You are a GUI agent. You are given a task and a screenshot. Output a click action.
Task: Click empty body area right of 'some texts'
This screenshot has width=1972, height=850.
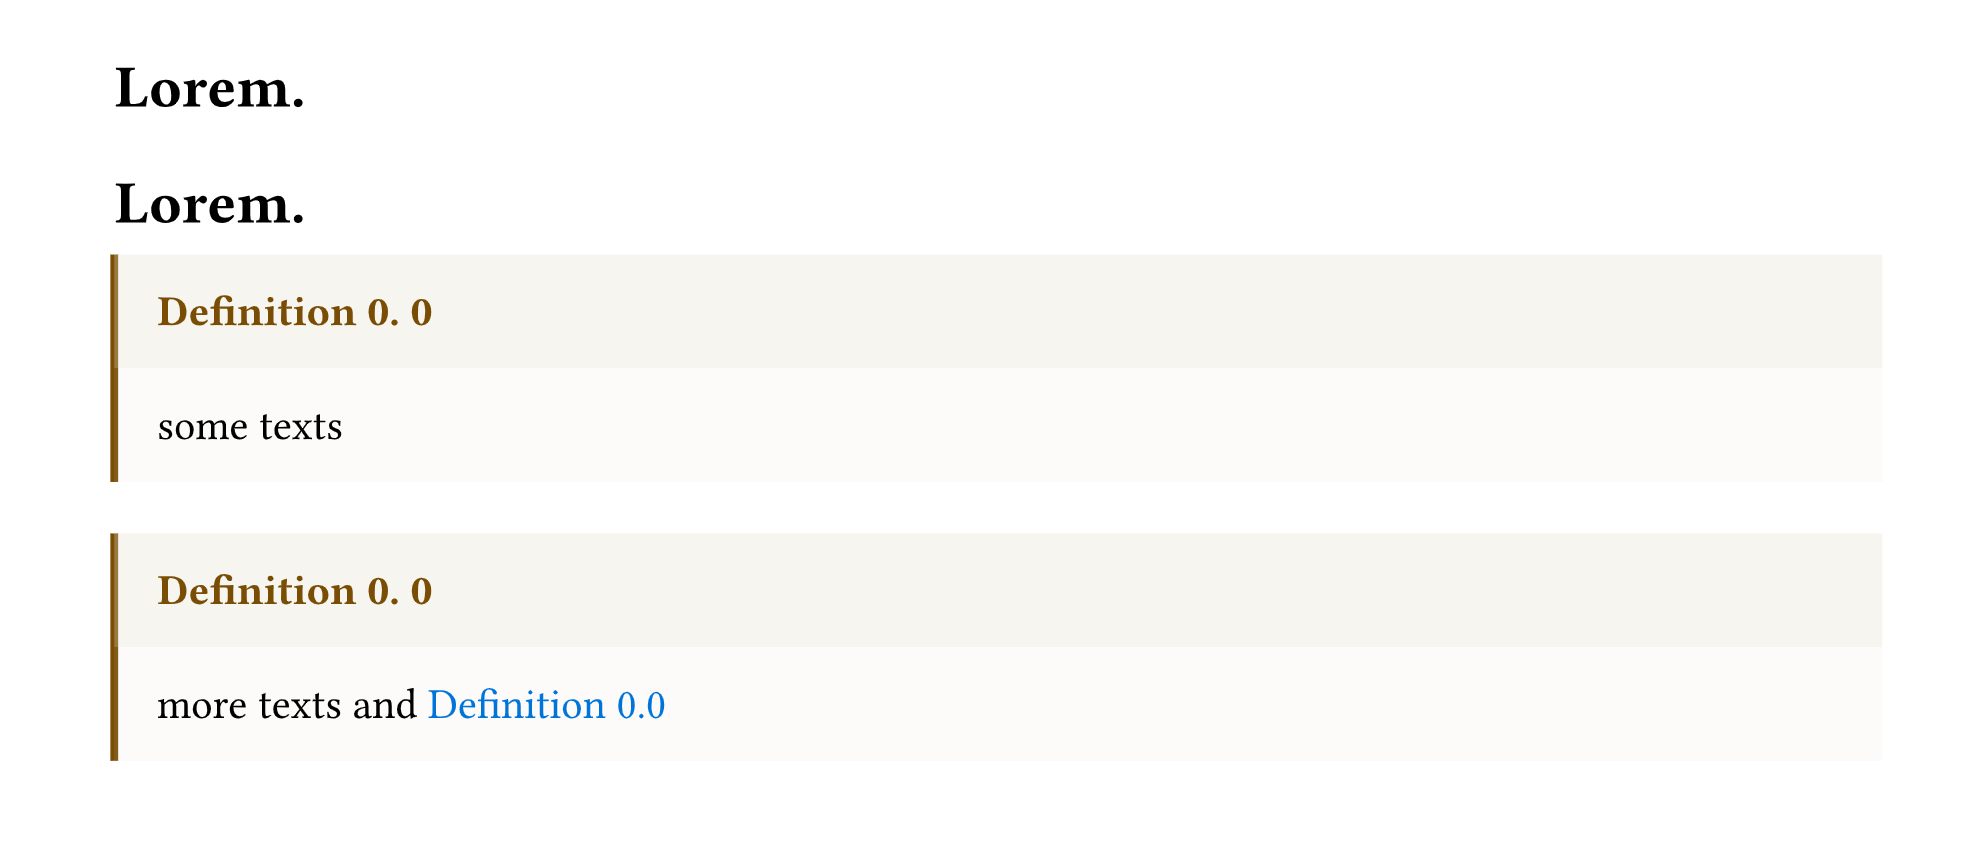pos(1110,426)
